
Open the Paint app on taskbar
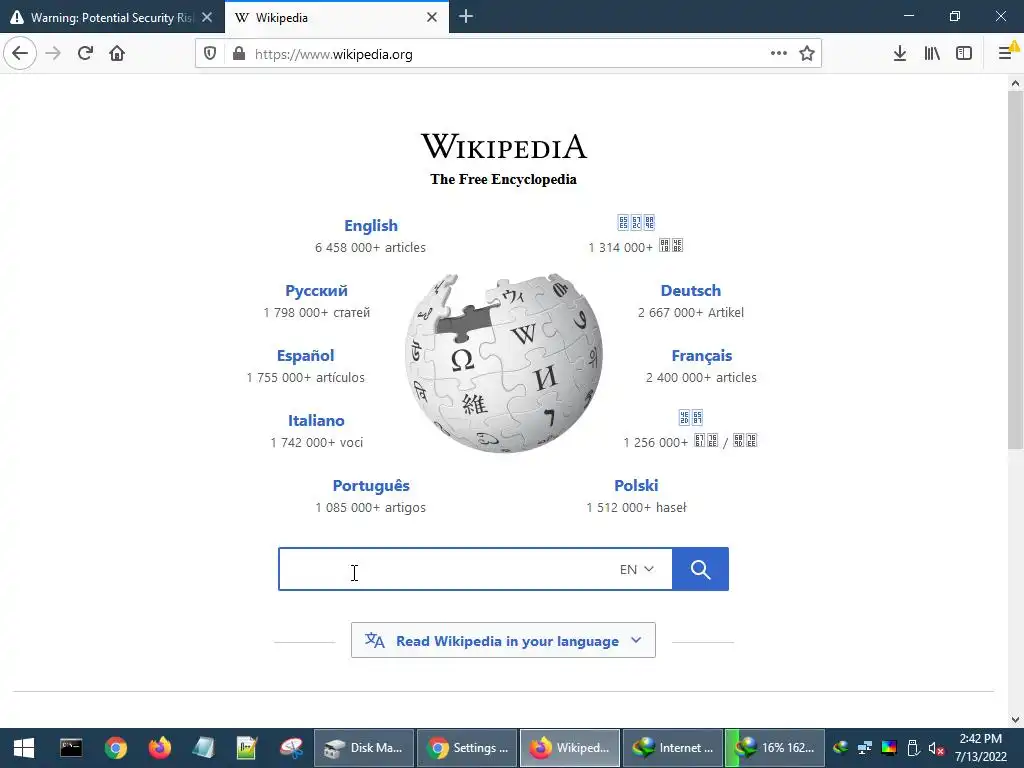[x=291, y=748]
